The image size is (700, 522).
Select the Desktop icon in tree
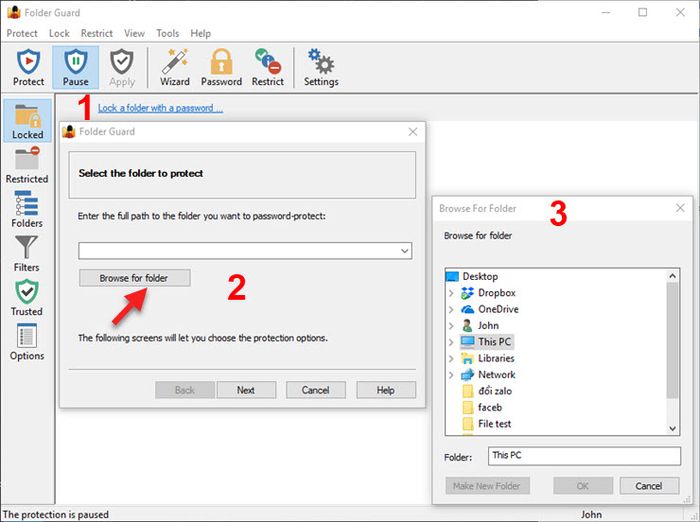pyautogui.click(x=452, y=276)
